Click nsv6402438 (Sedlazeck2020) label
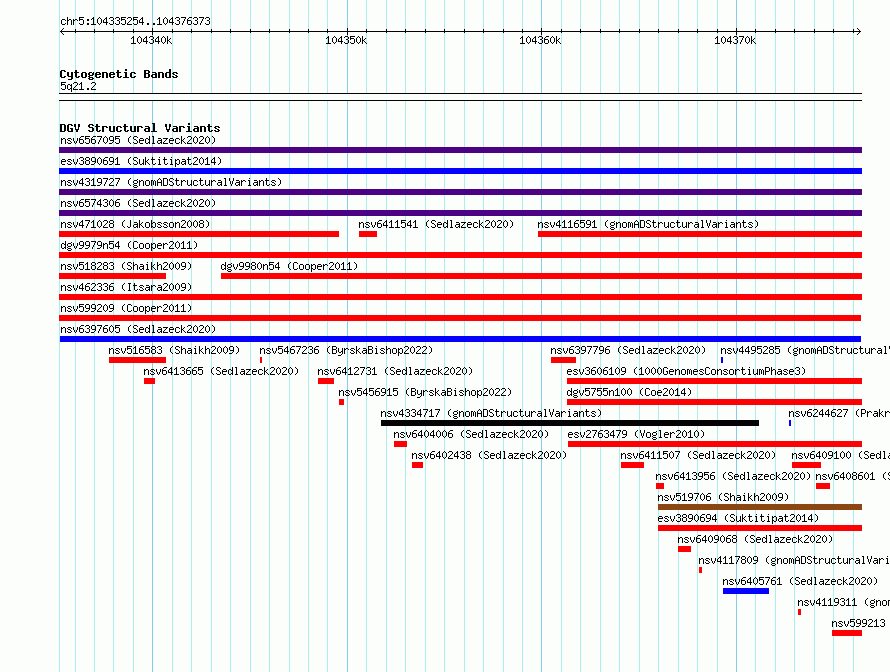 (x=489, y=455)
